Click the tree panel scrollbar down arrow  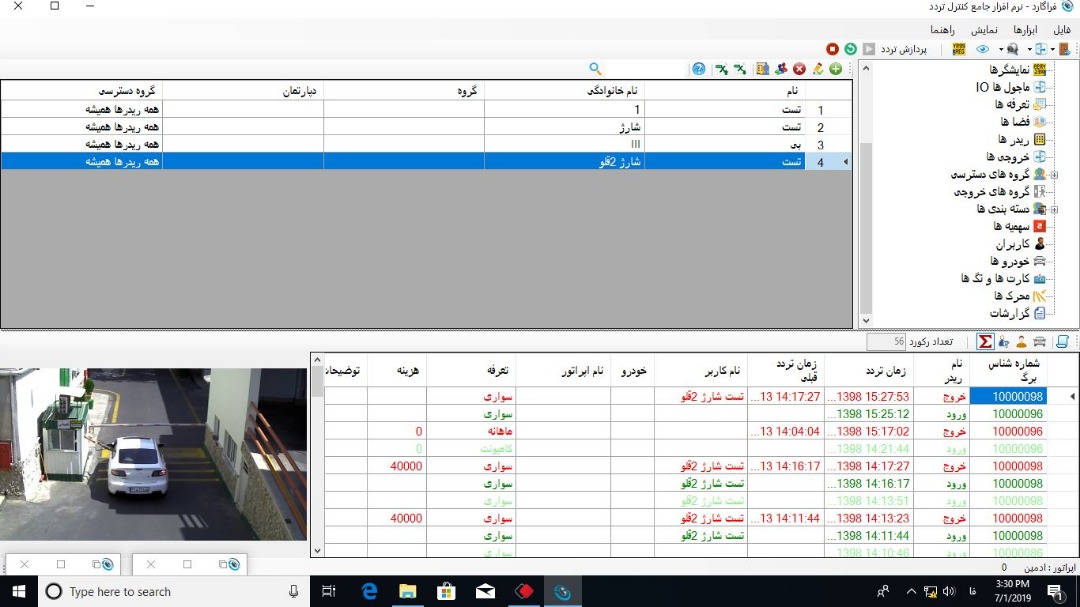866,320
